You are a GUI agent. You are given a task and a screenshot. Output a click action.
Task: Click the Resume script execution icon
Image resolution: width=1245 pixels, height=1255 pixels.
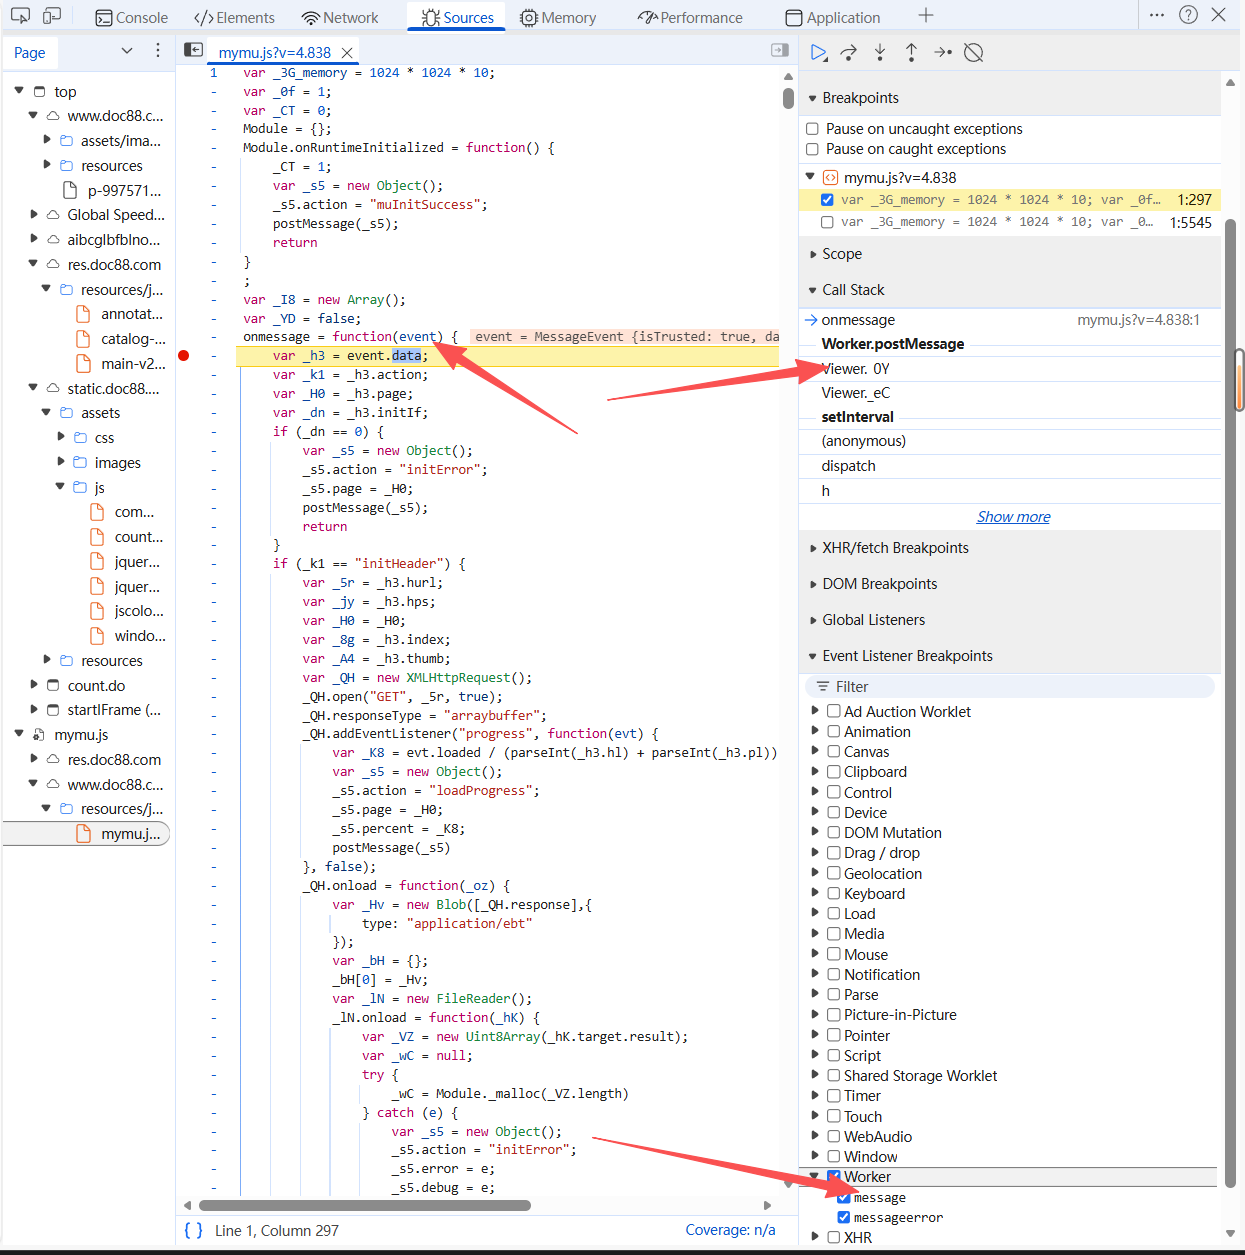(818, 53)
